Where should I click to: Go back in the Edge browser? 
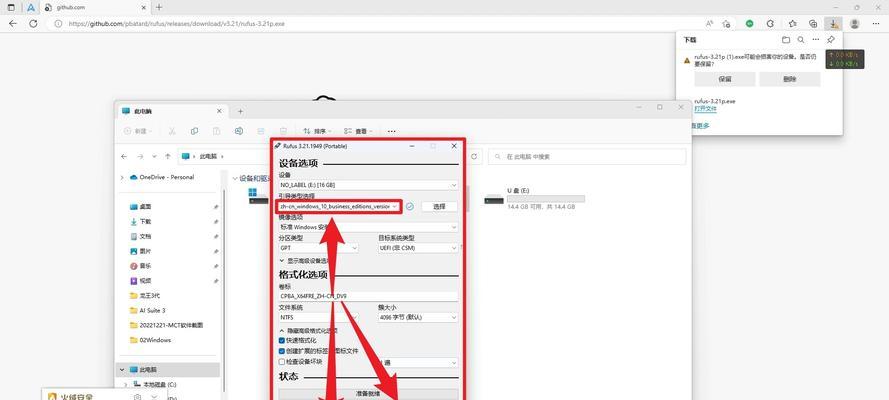[13, 24]
